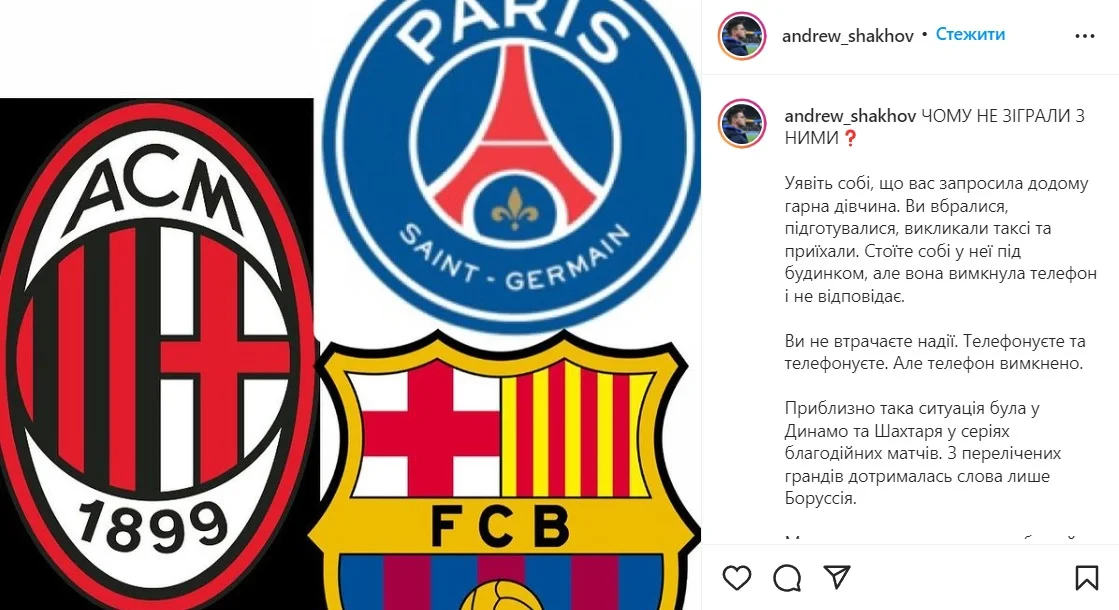Viewport: 1119px width, 610px height.
Task: Click header profile avatar of andrew_shakhov
Action: point(741,36)
